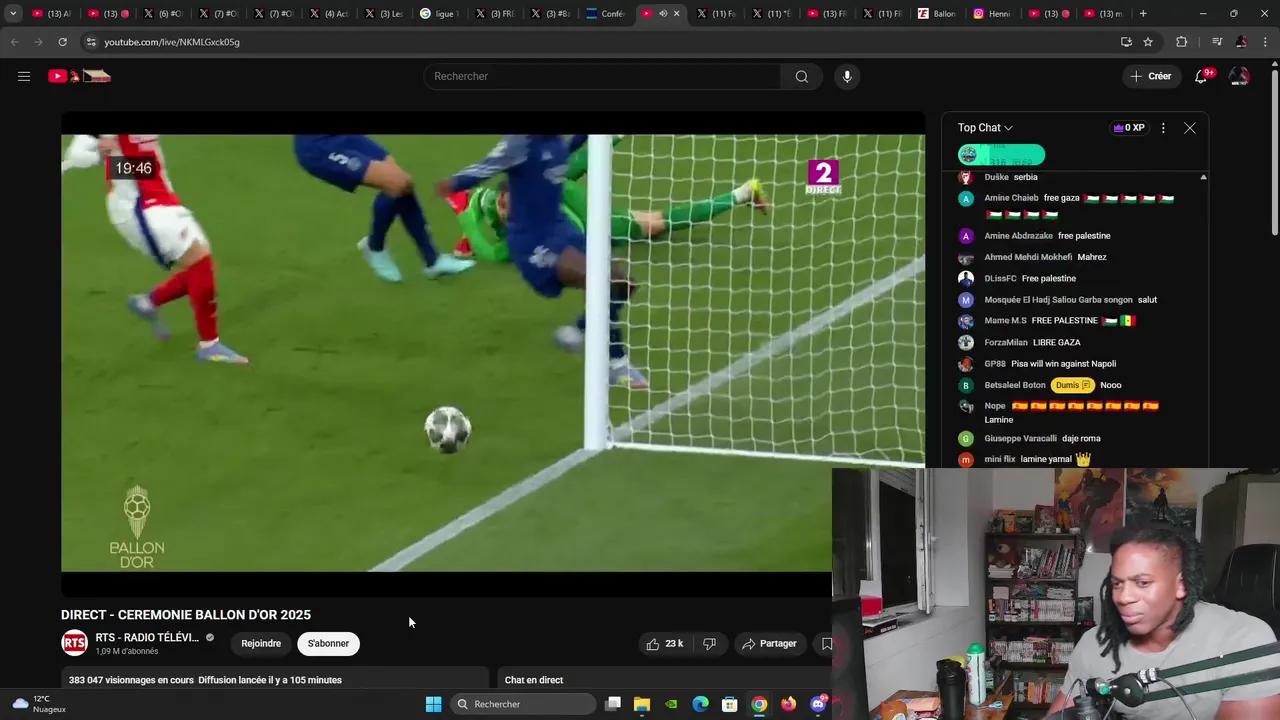Screen dimensions: 1280x720
Task: Click the highlighted green pinned chat chip
Action: [x=1001, y=155]
